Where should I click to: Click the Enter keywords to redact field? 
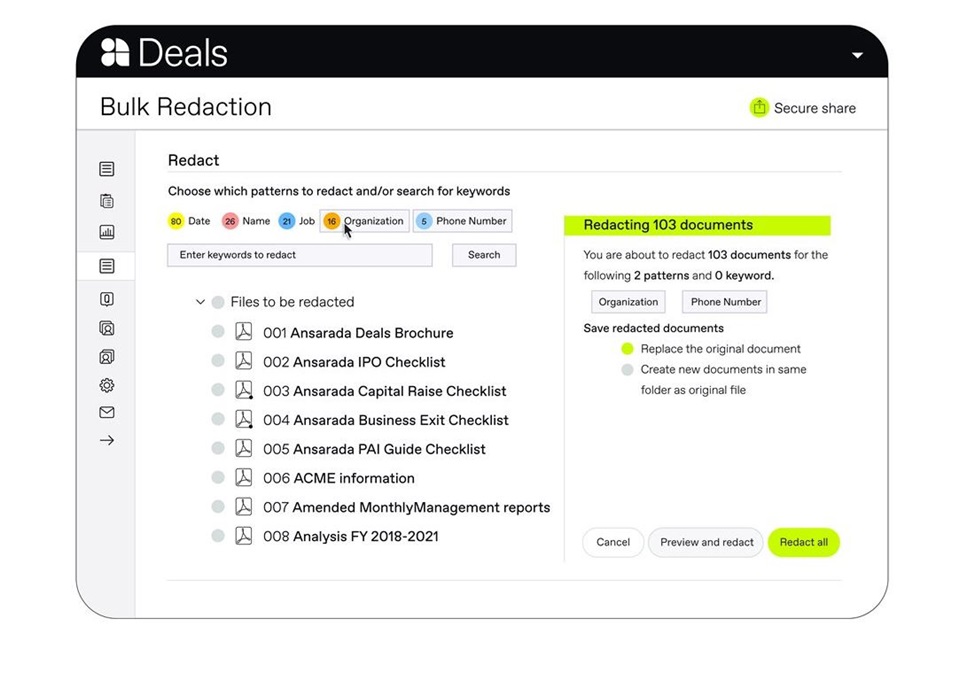point(300,255)
